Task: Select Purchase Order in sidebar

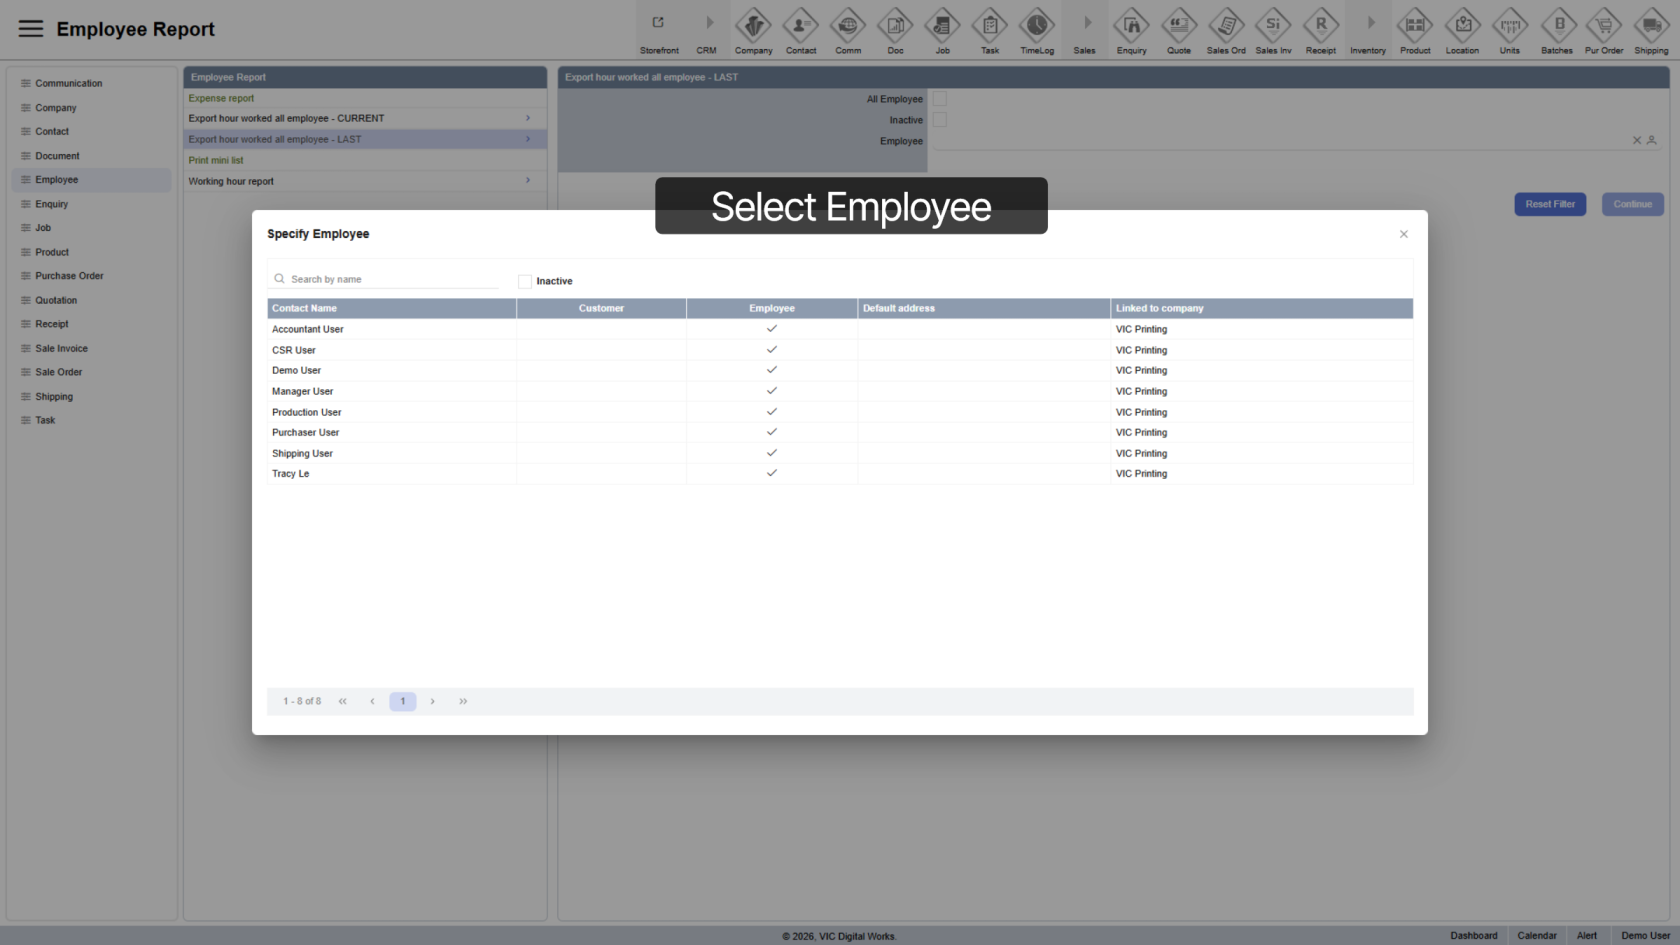Action: click(69, 276)
